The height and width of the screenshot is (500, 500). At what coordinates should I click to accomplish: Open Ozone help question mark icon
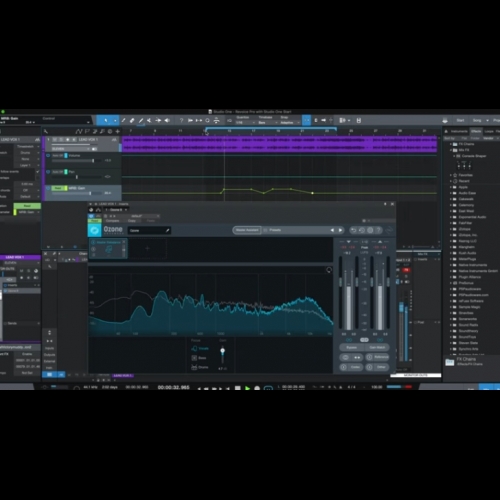pos(378,230)
